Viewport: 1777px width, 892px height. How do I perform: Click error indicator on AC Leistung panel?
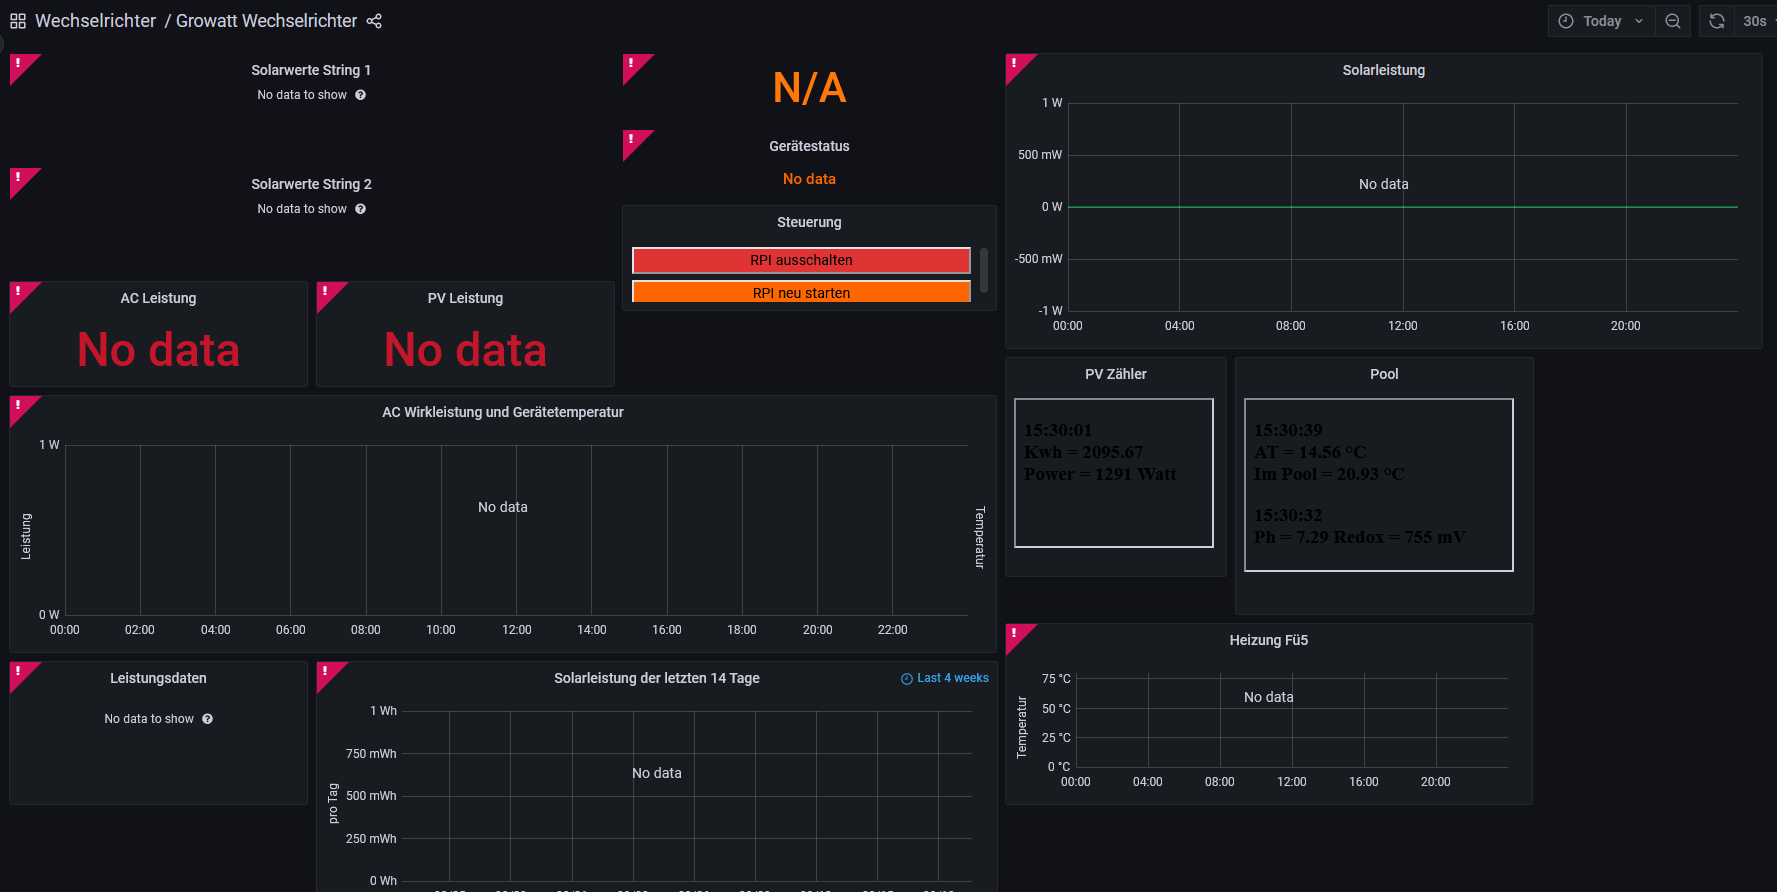[x=19, y=292]
